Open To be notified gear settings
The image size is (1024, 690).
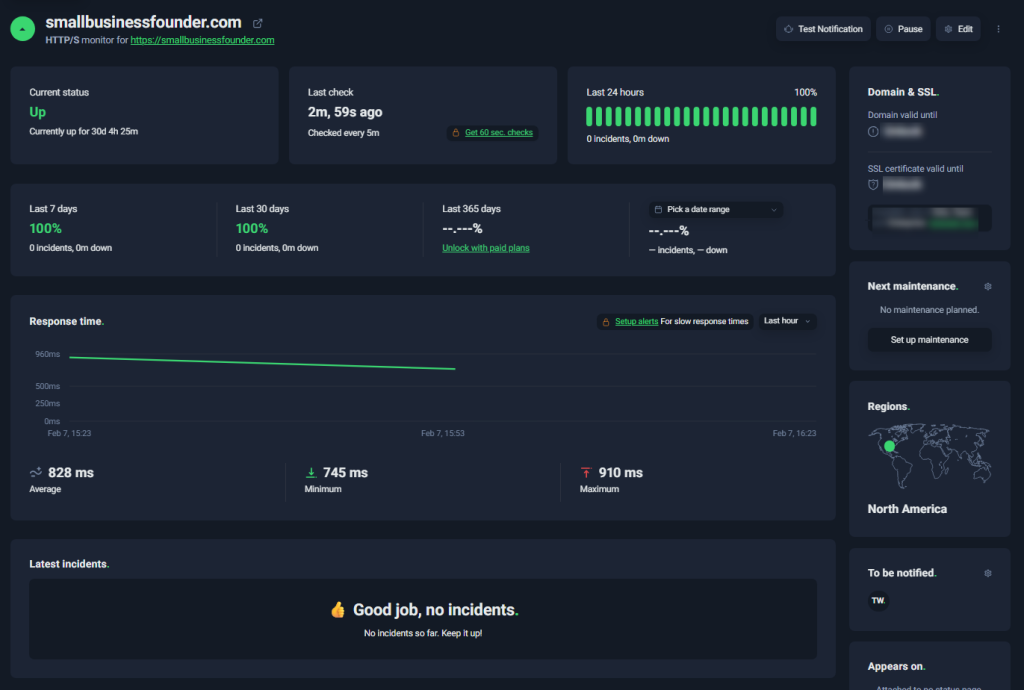pos(987,573)
